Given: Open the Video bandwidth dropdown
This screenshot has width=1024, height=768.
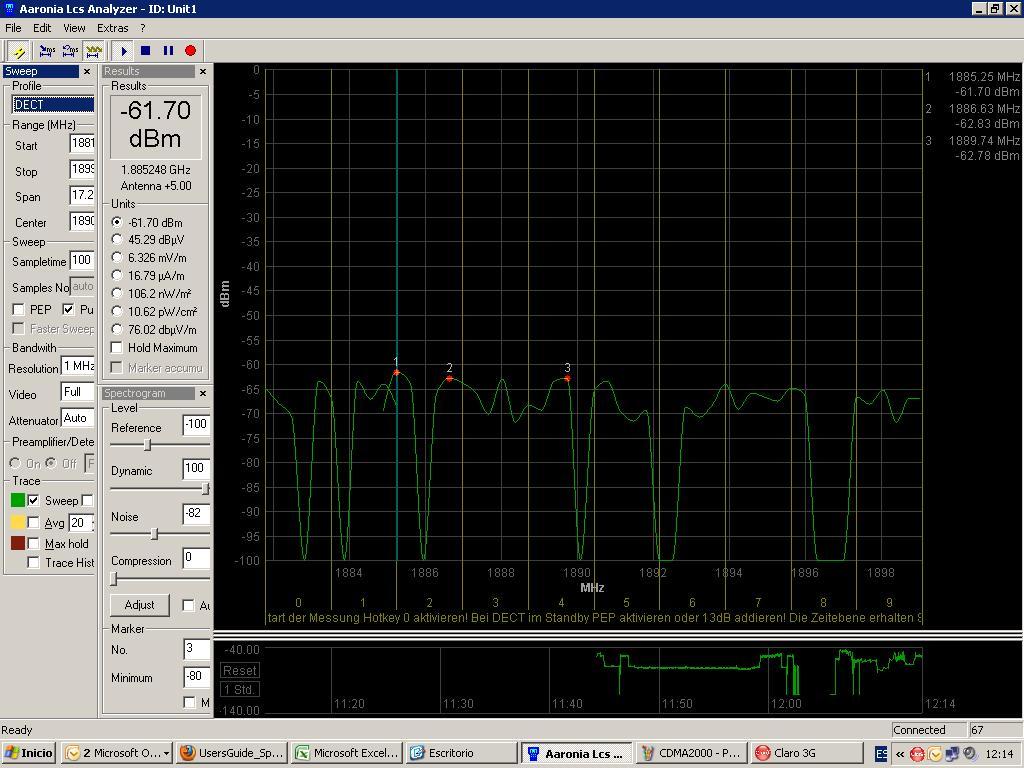Looking at the screenshot, I should (77, 392).
